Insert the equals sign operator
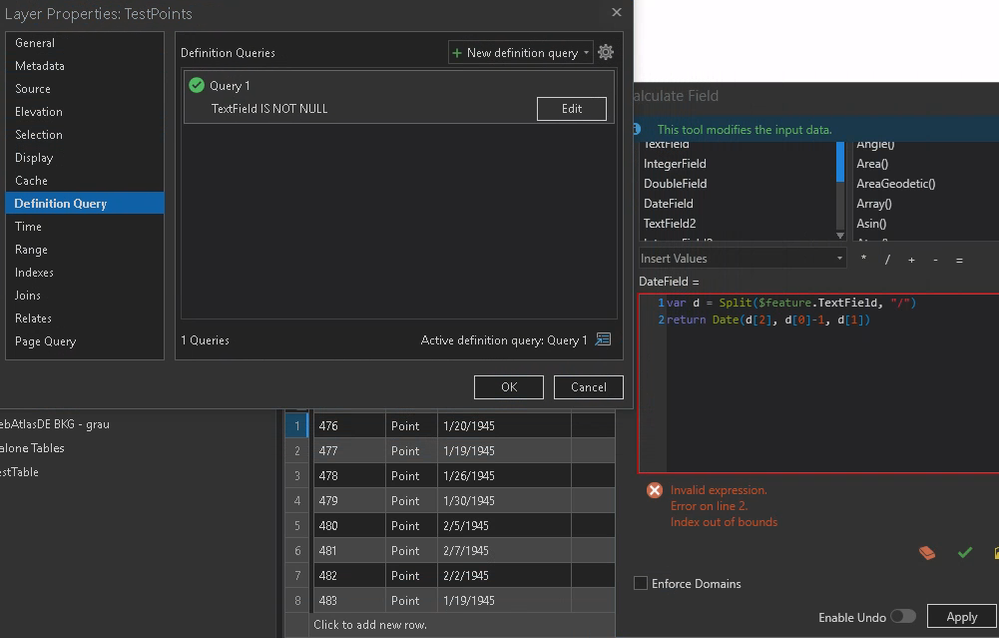Screen dimensions: 999x638 tap(959, 260)
